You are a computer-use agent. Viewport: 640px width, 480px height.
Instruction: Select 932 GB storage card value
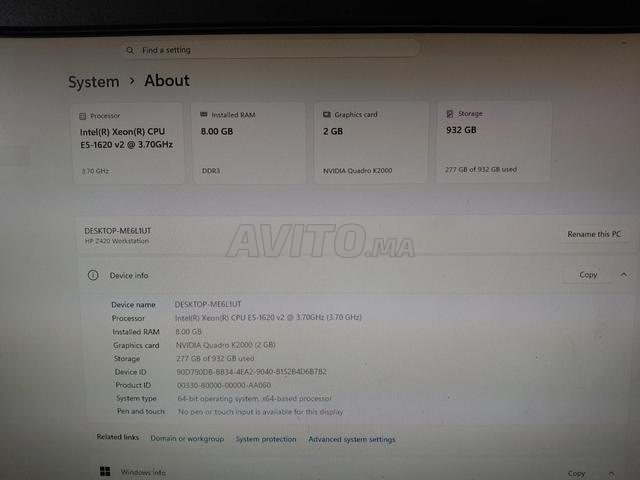(x=461, y=130)
